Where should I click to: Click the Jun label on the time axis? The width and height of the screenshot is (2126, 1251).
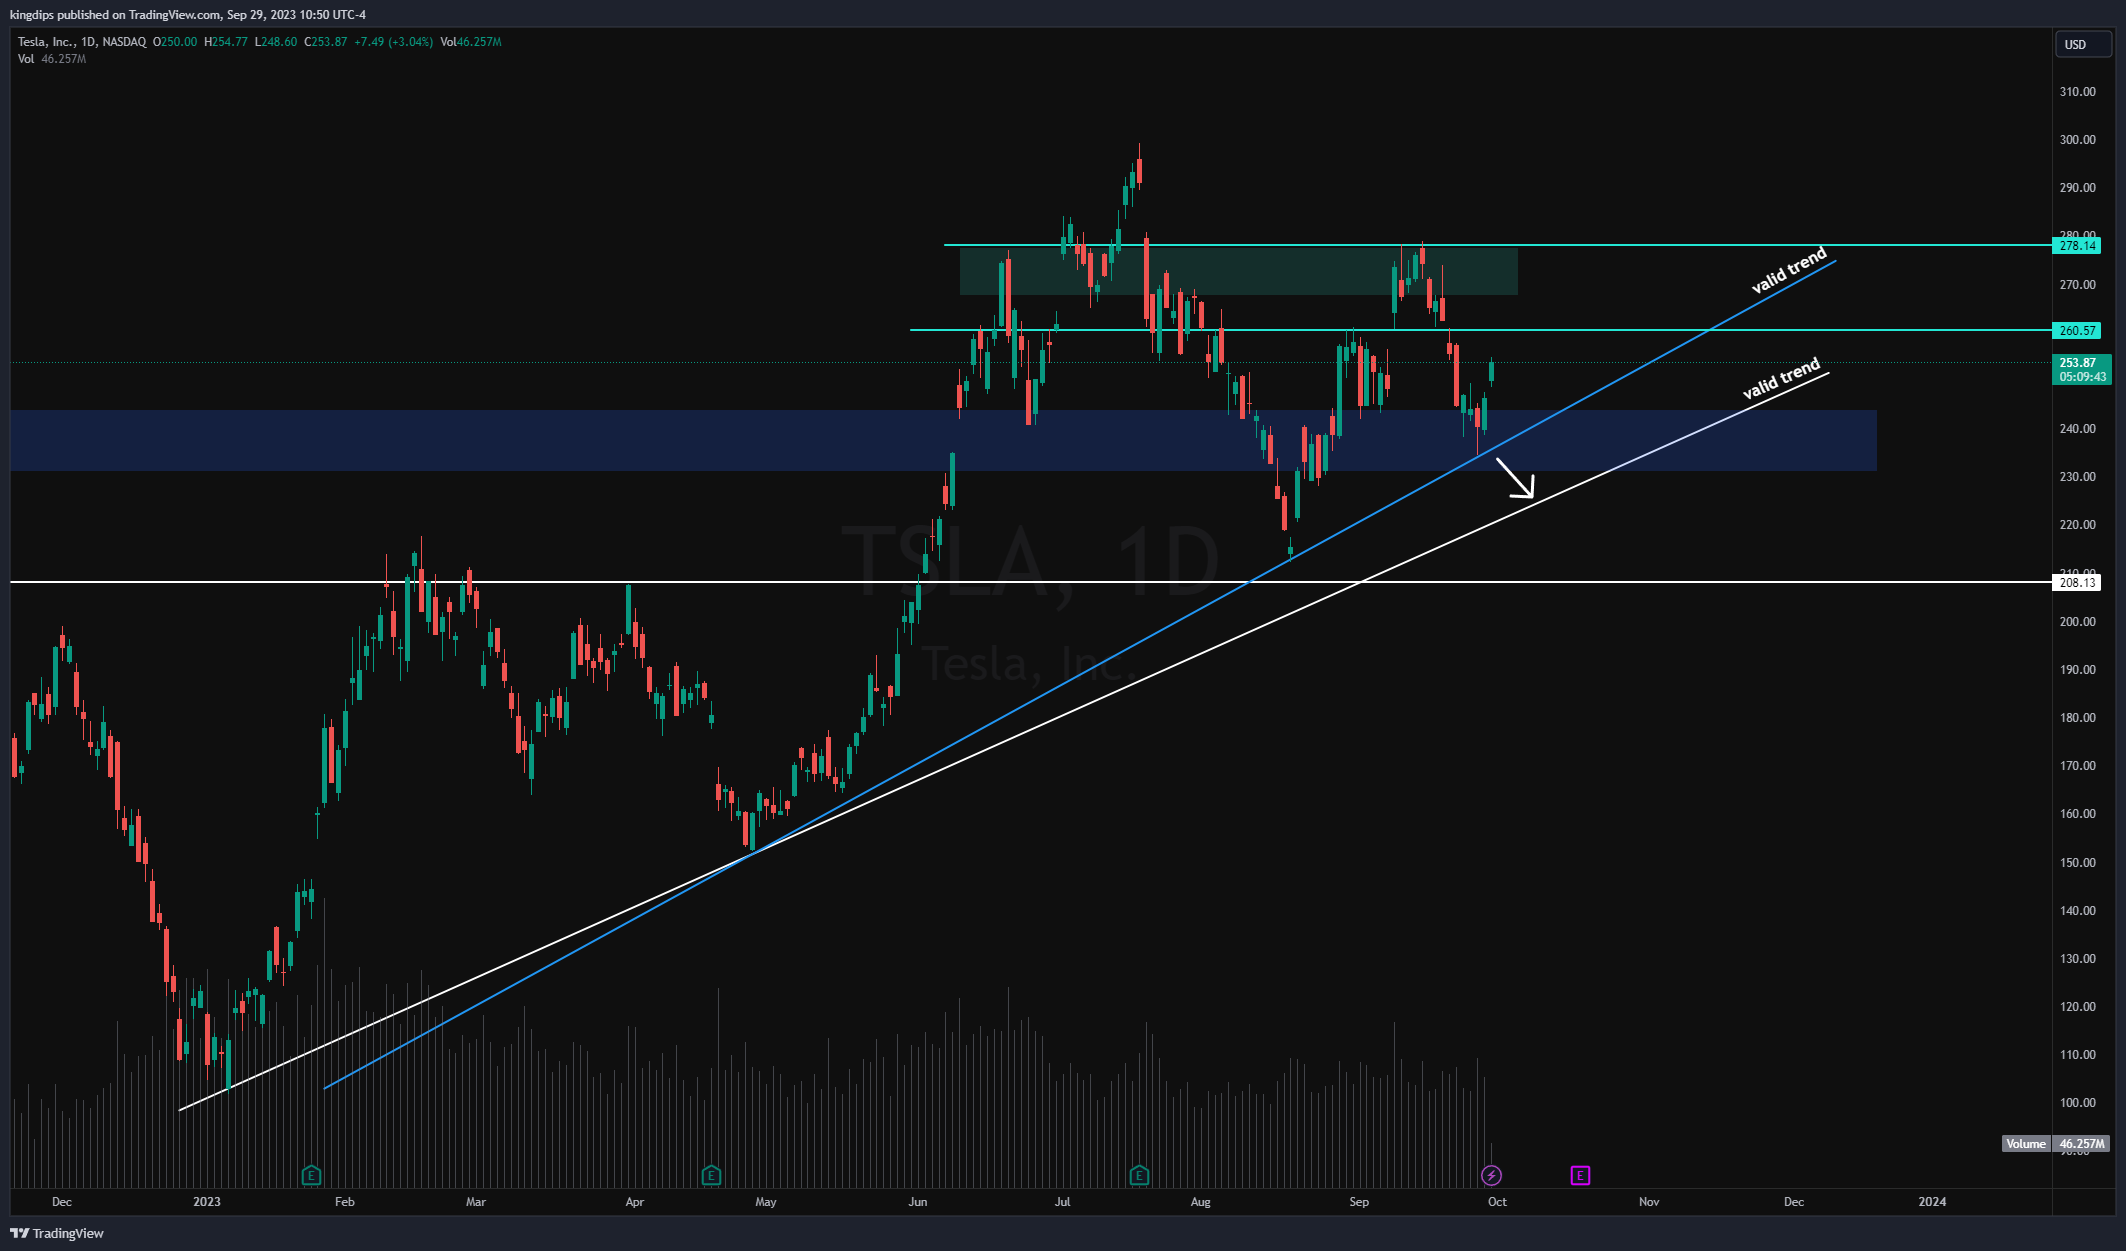tap(918, 1202)
